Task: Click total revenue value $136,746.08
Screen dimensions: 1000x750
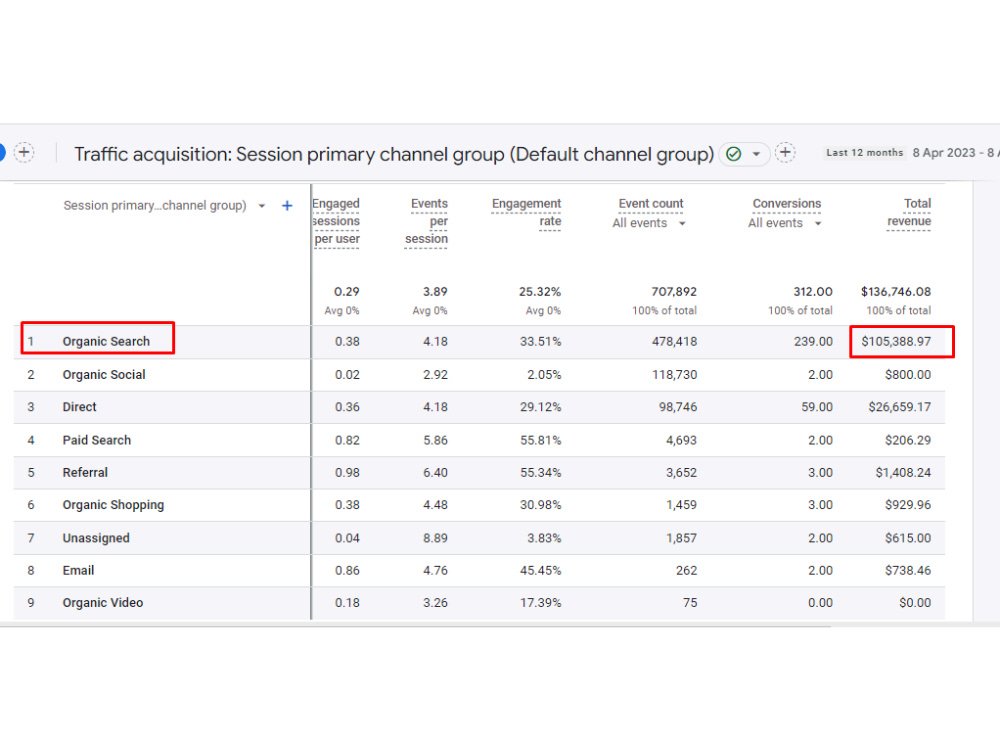Action: click(895, 291)
